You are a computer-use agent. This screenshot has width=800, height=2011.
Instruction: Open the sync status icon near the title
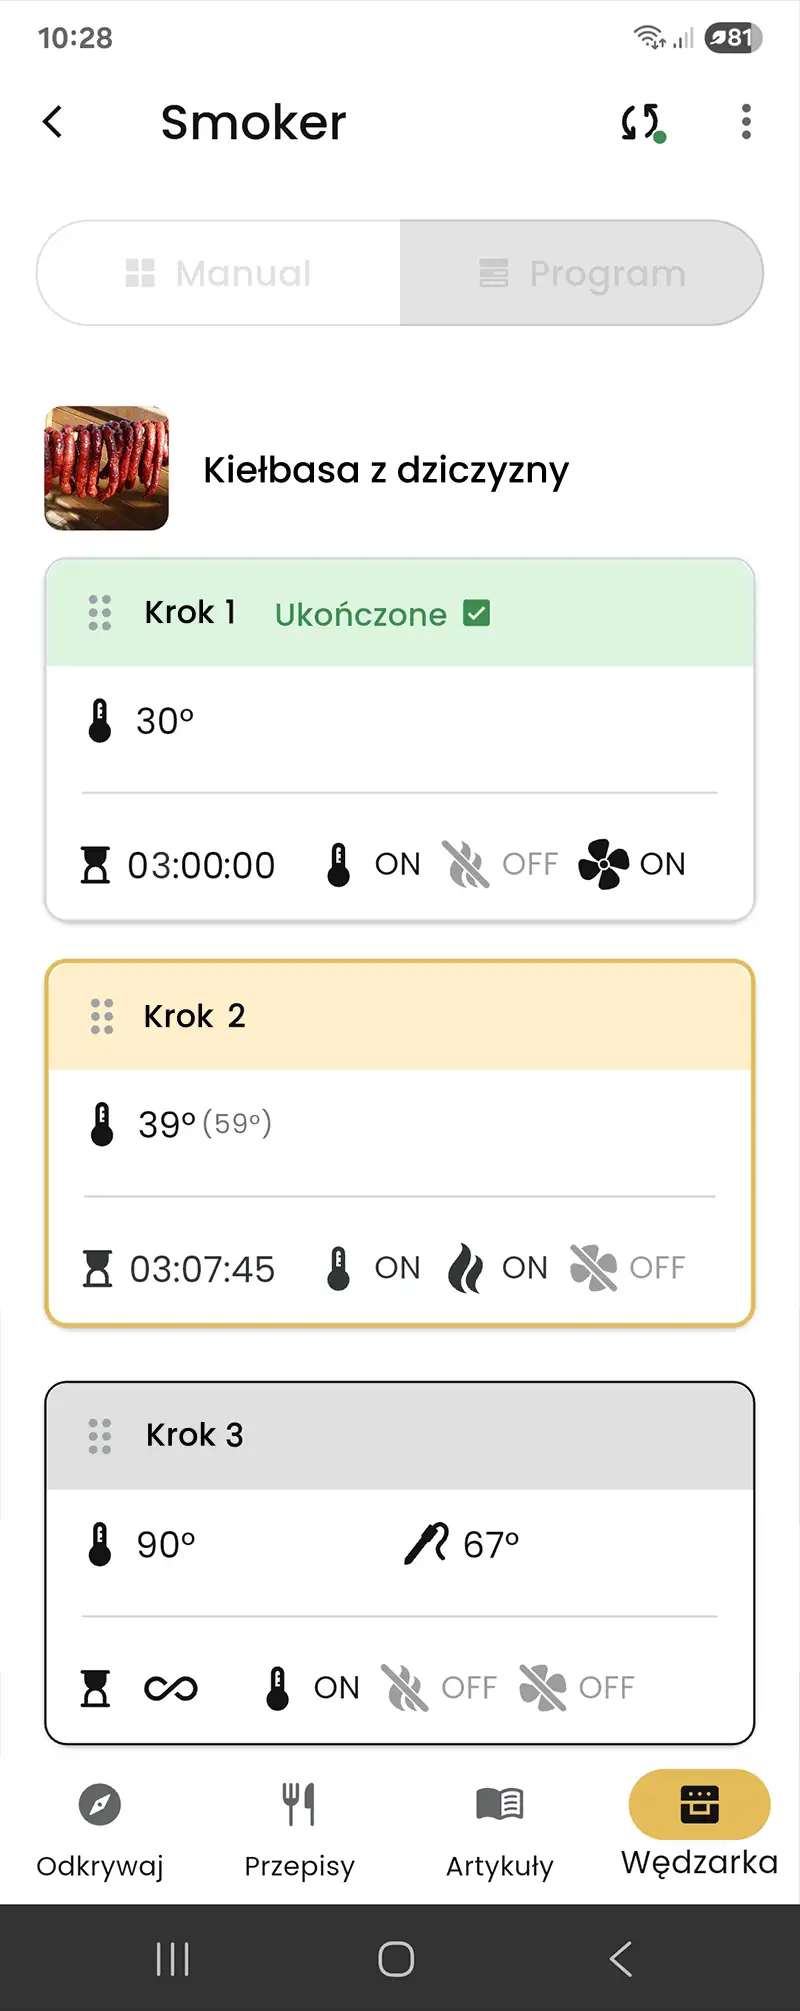click(640, 122)
